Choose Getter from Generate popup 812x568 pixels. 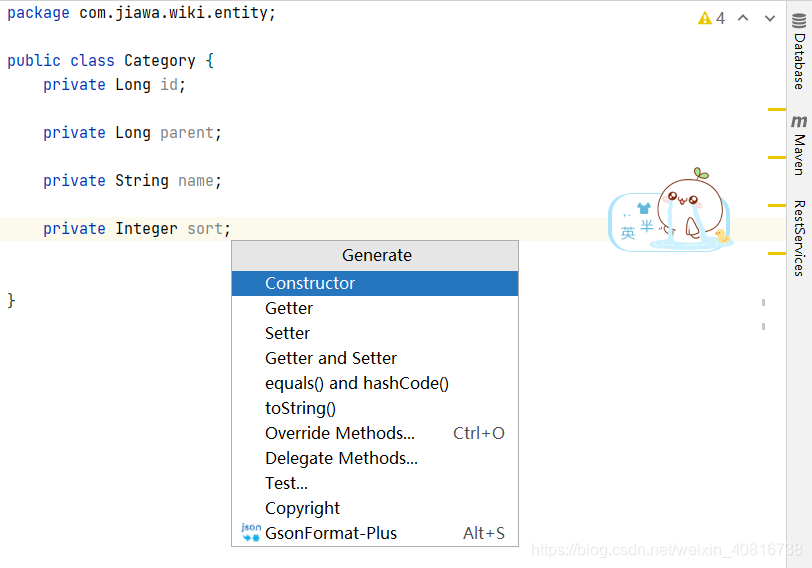pyautogui.click(x=375, y=308)
